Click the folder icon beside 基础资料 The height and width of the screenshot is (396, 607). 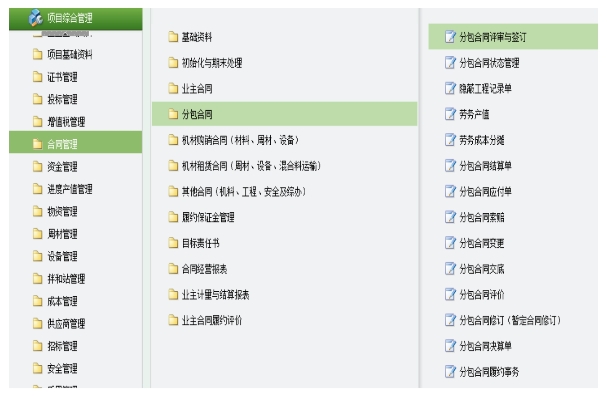[x=173, y=37]
